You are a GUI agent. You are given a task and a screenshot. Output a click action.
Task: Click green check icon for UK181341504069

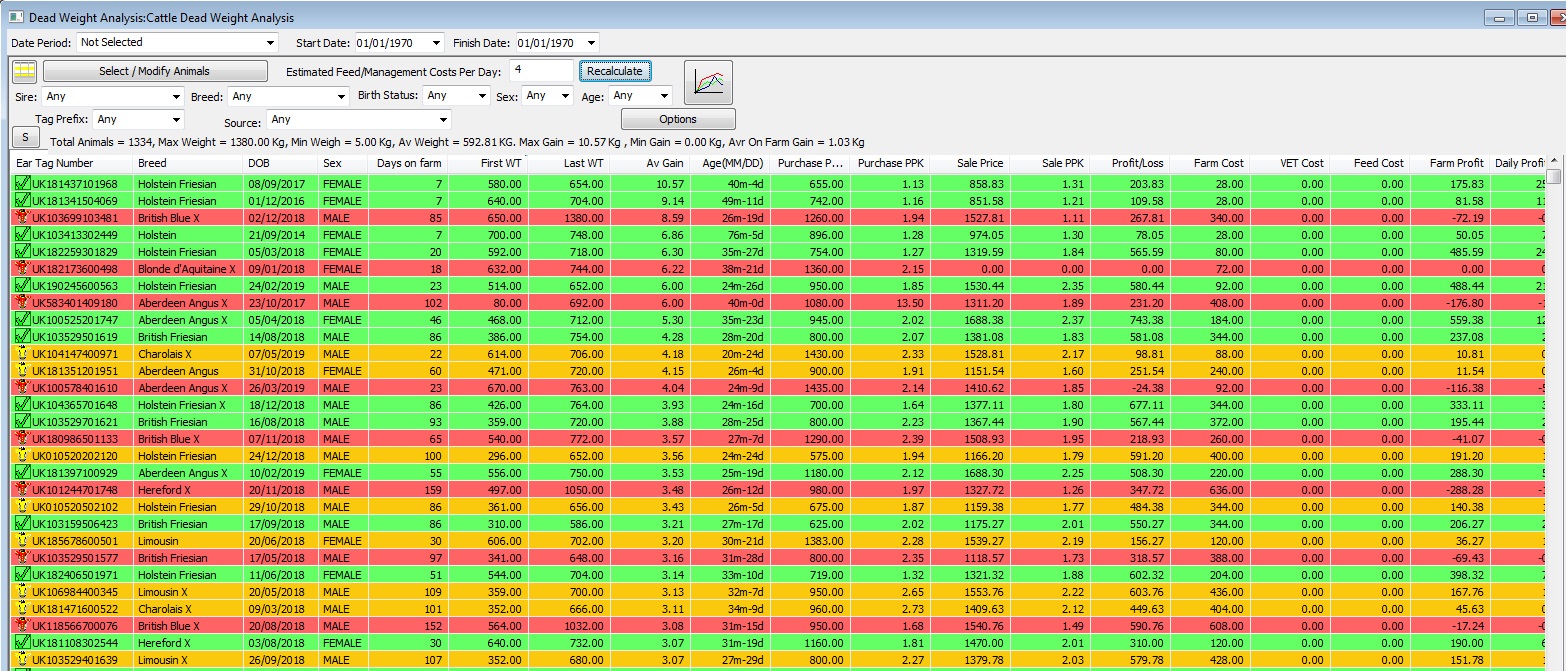pyautogui.click(x=22, y=201)
